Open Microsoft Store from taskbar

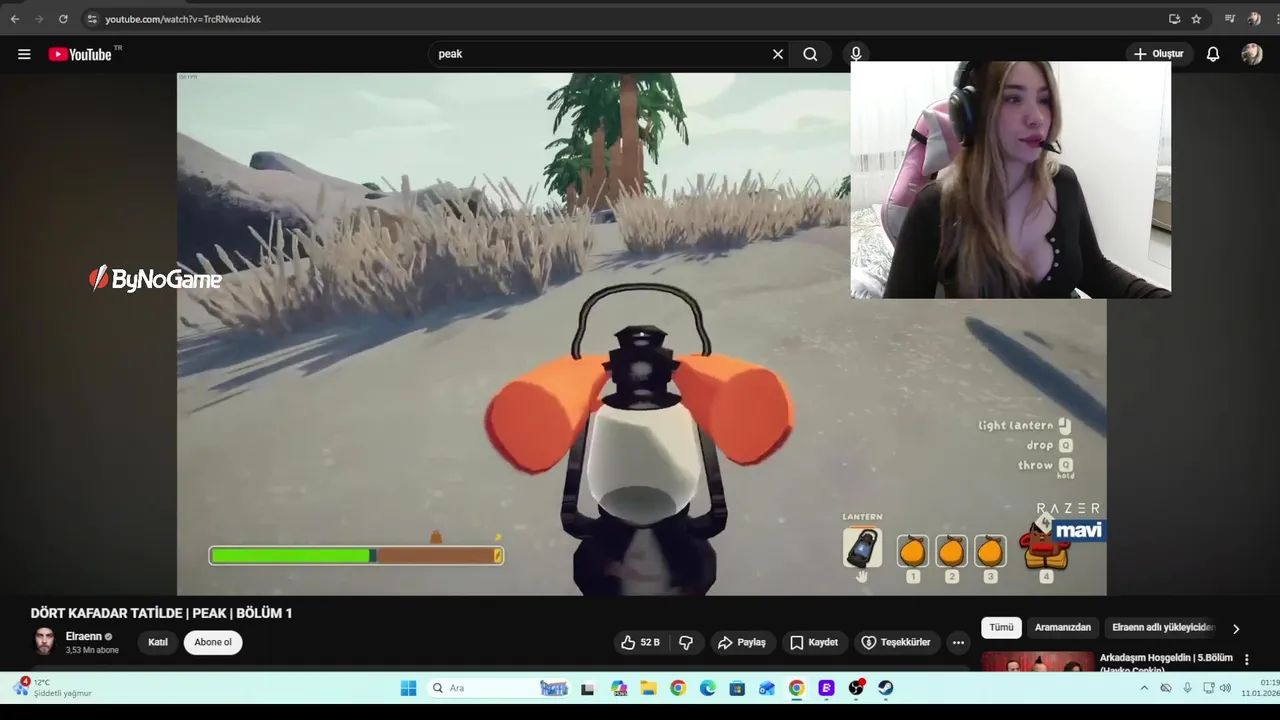click(737, 688)
